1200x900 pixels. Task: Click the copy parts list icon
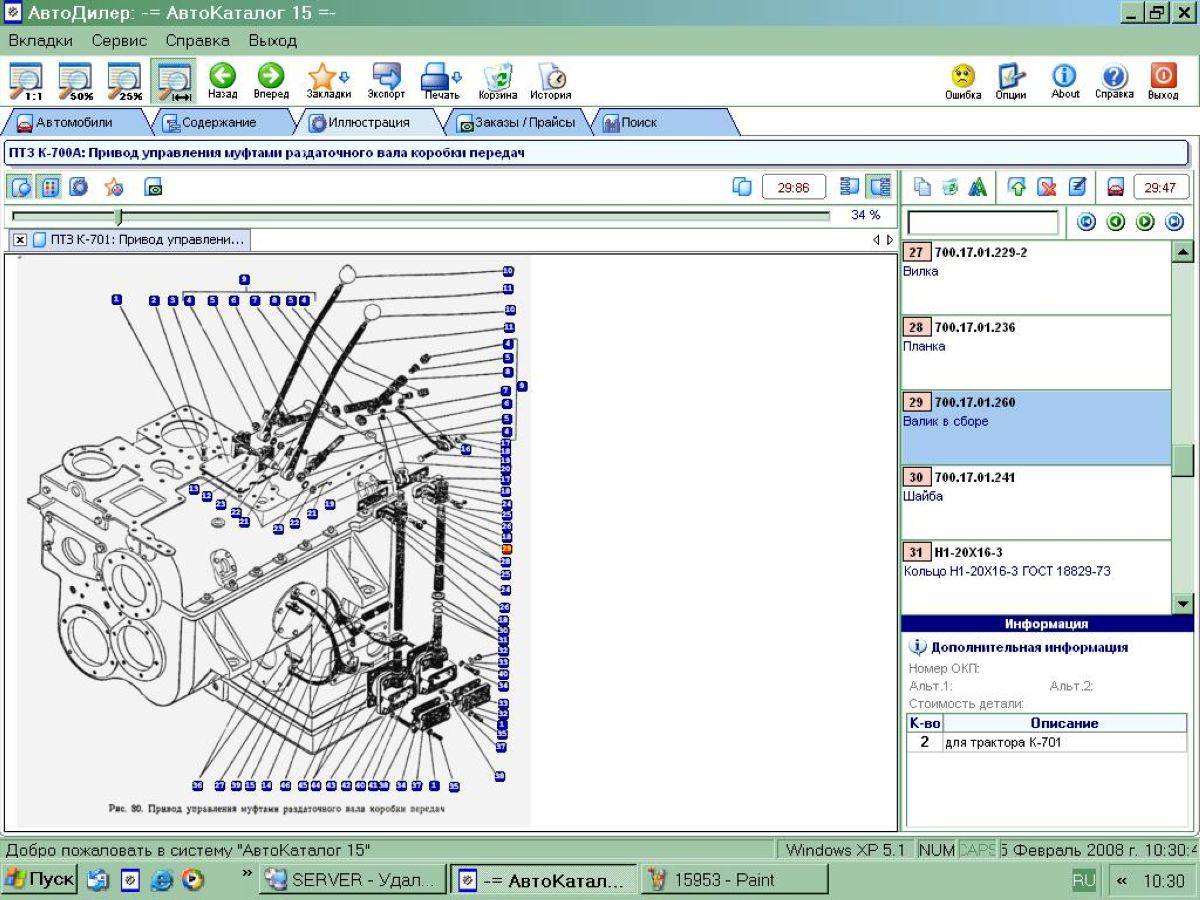[x=922, y=187]
